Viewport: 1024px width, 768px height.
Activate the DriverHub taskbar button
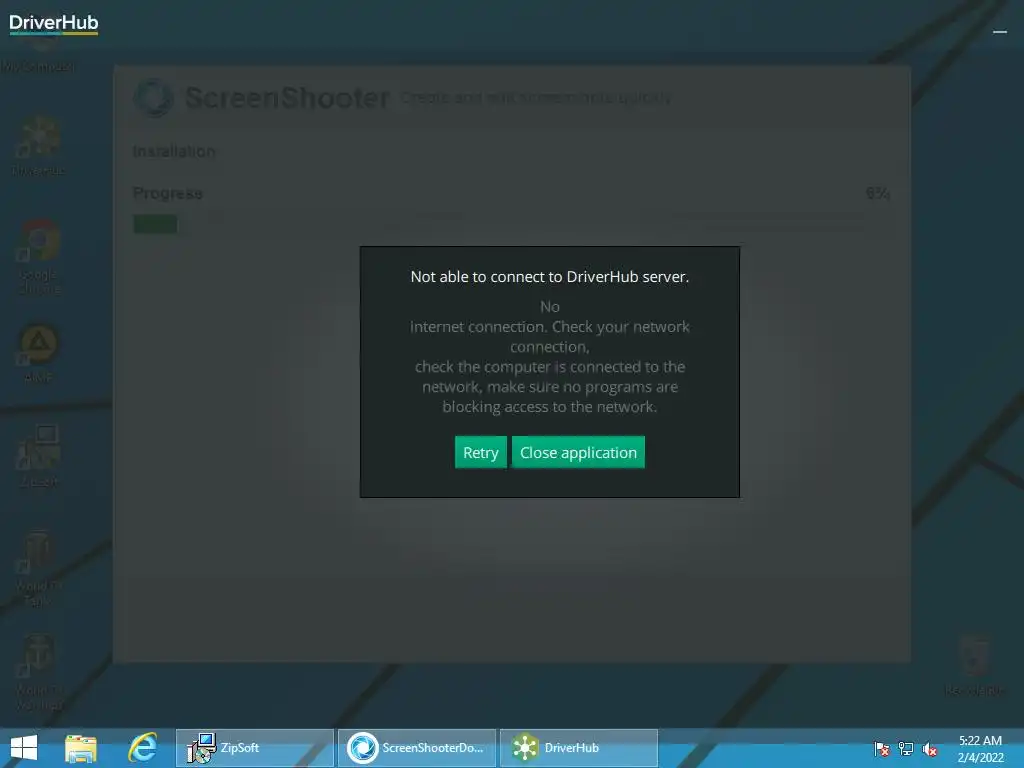(579, 748)
